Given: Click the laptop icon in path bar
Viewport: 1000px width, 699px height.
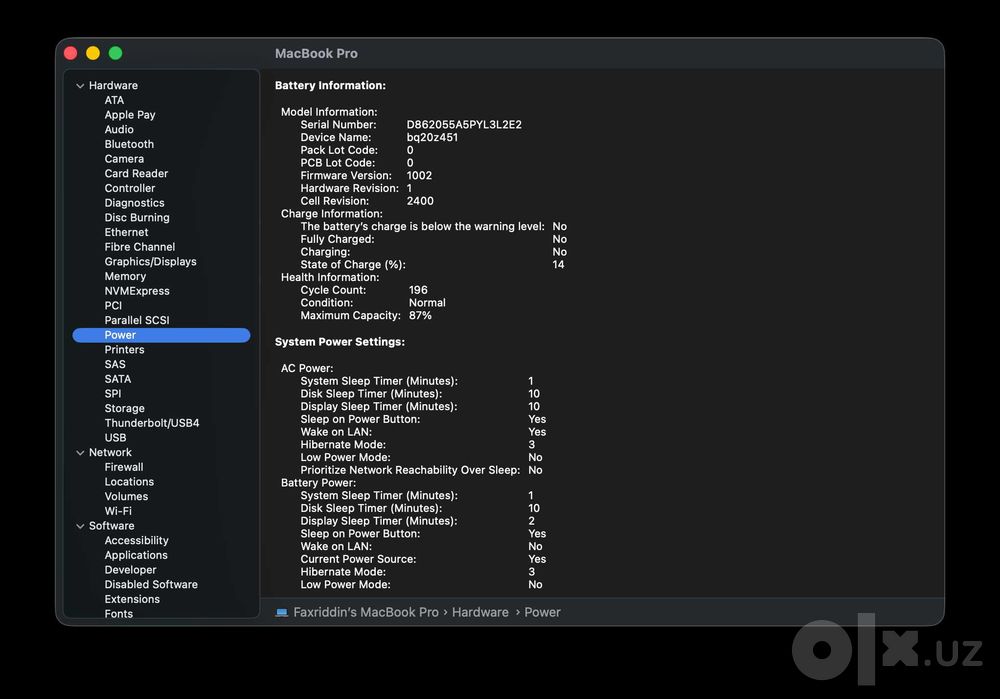Looking at the screenshot, I should tap(281, 612).
